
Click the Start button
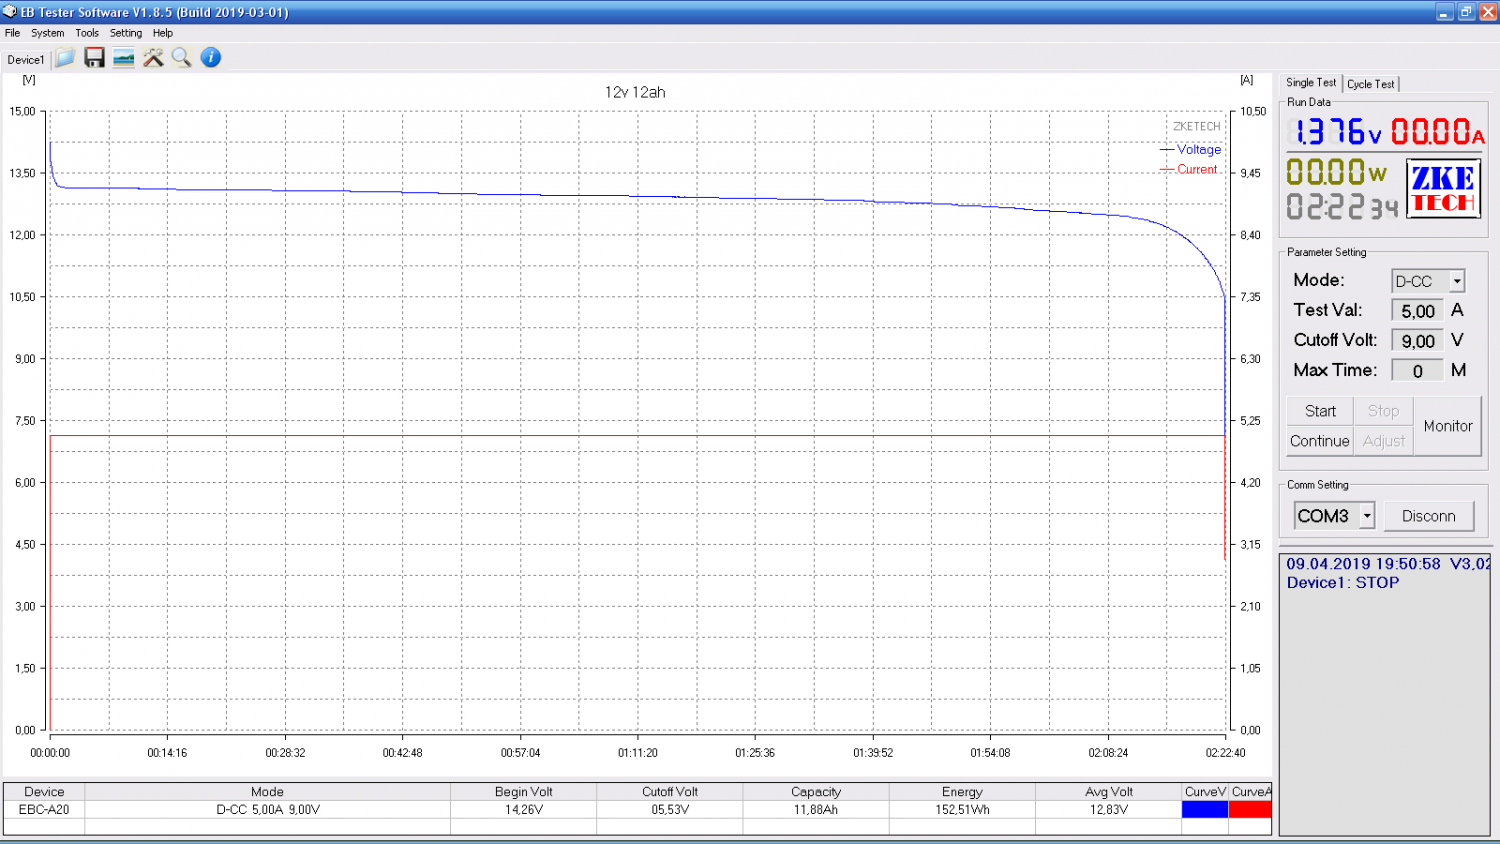coord(1320,411)
